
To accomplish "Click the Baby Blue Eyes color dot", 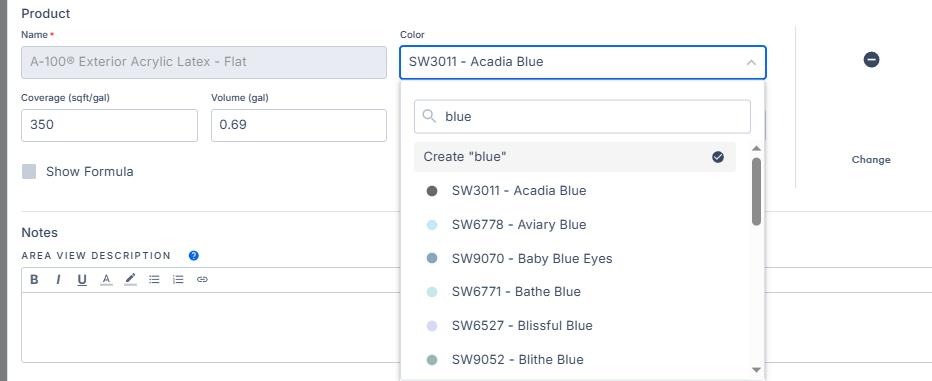I will tap(432, 259).
